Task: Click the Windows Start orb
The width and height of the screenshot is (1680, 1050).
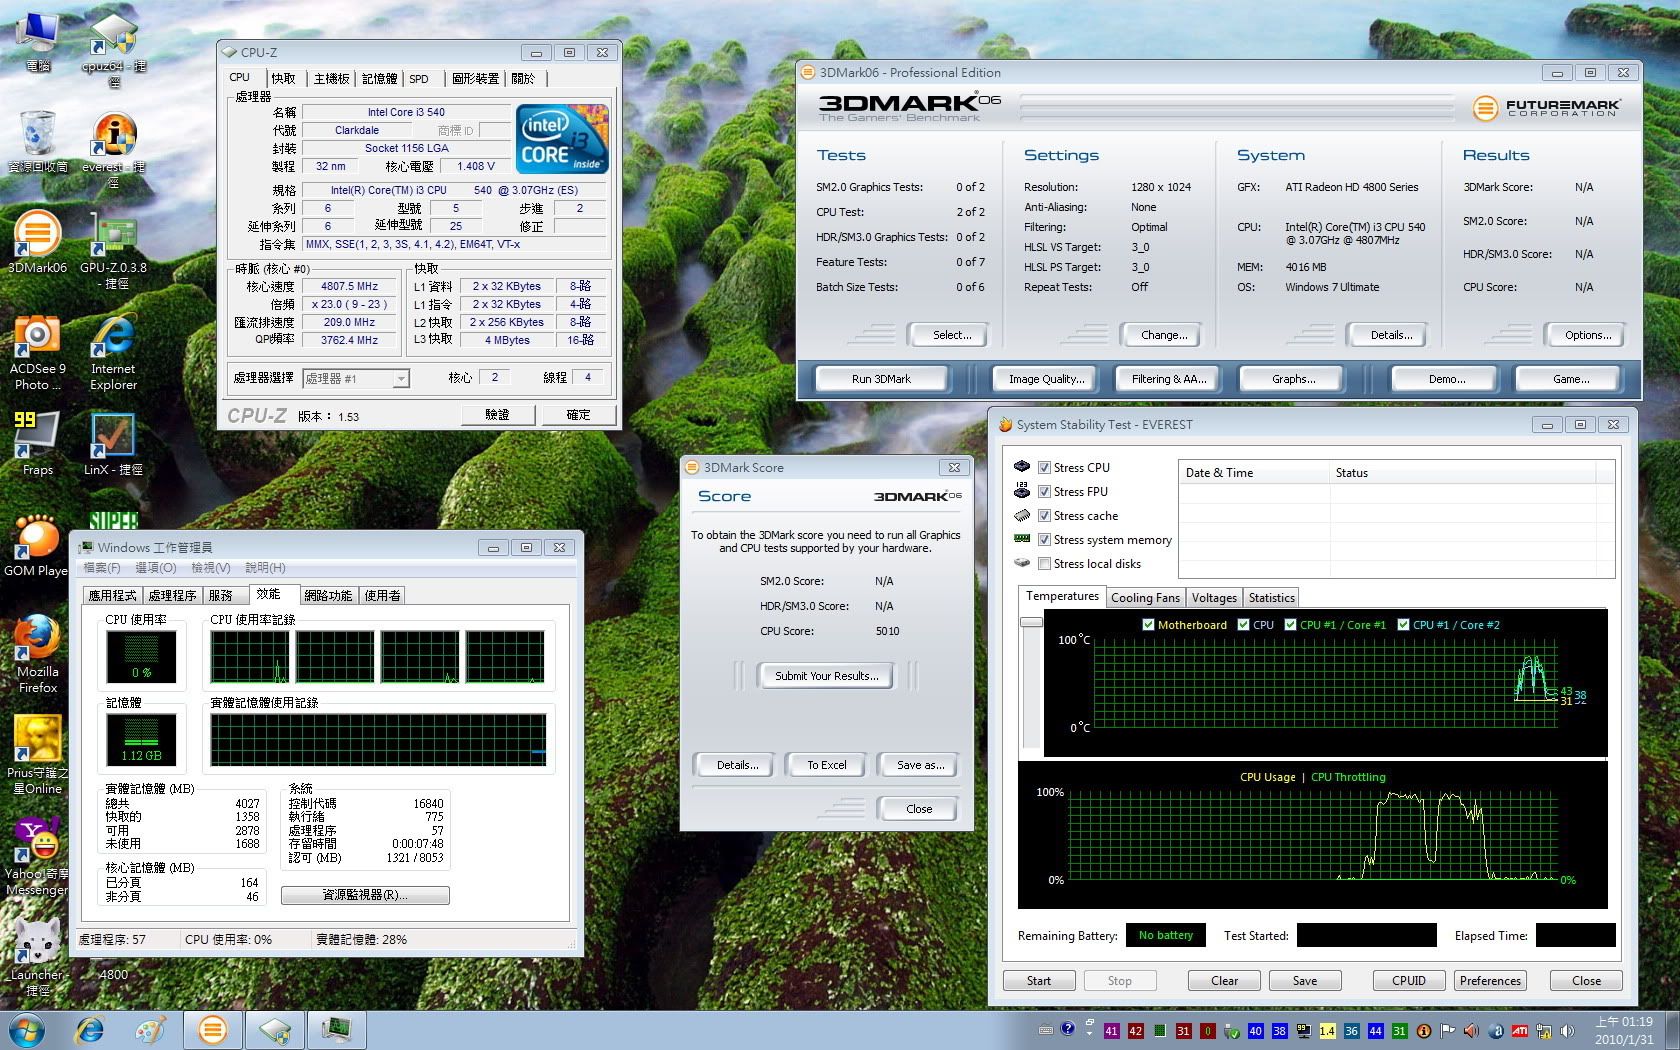Action: click(x=26, y=1029)
